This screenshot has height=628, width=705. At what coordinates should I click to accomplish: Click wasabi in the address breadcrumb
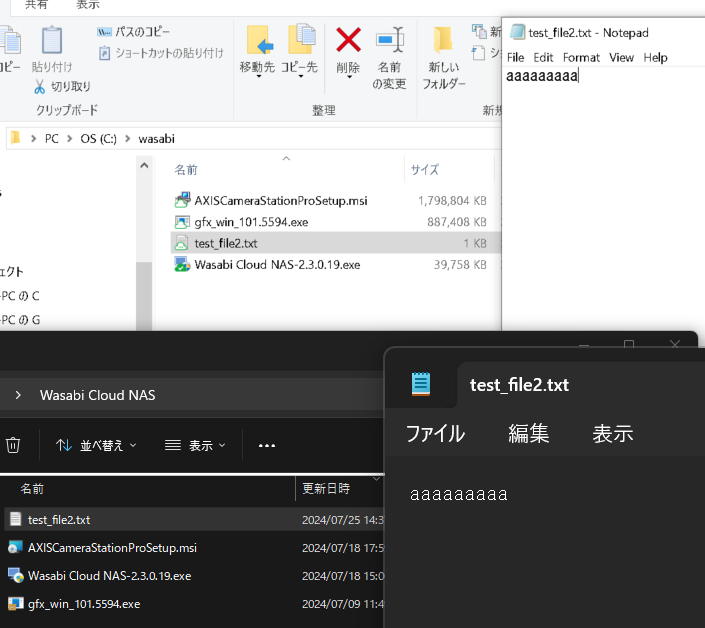[x=156, y=138]
